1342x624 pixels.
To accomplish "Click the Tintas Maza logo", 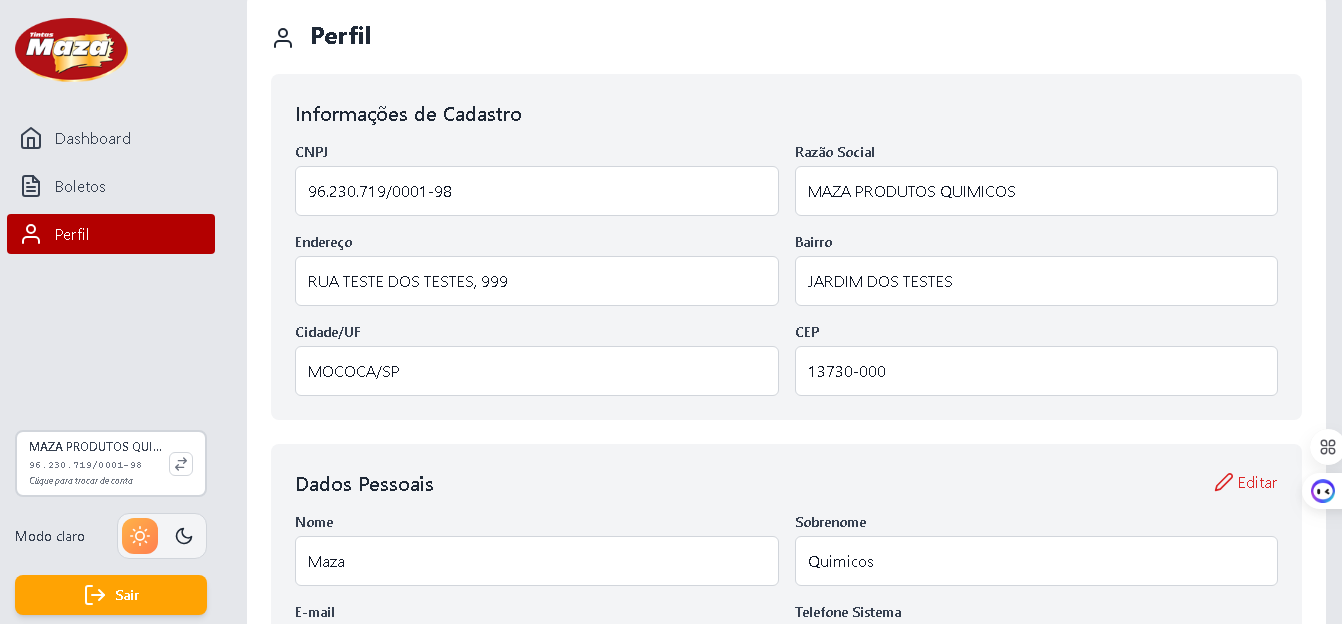I will 71,49.
